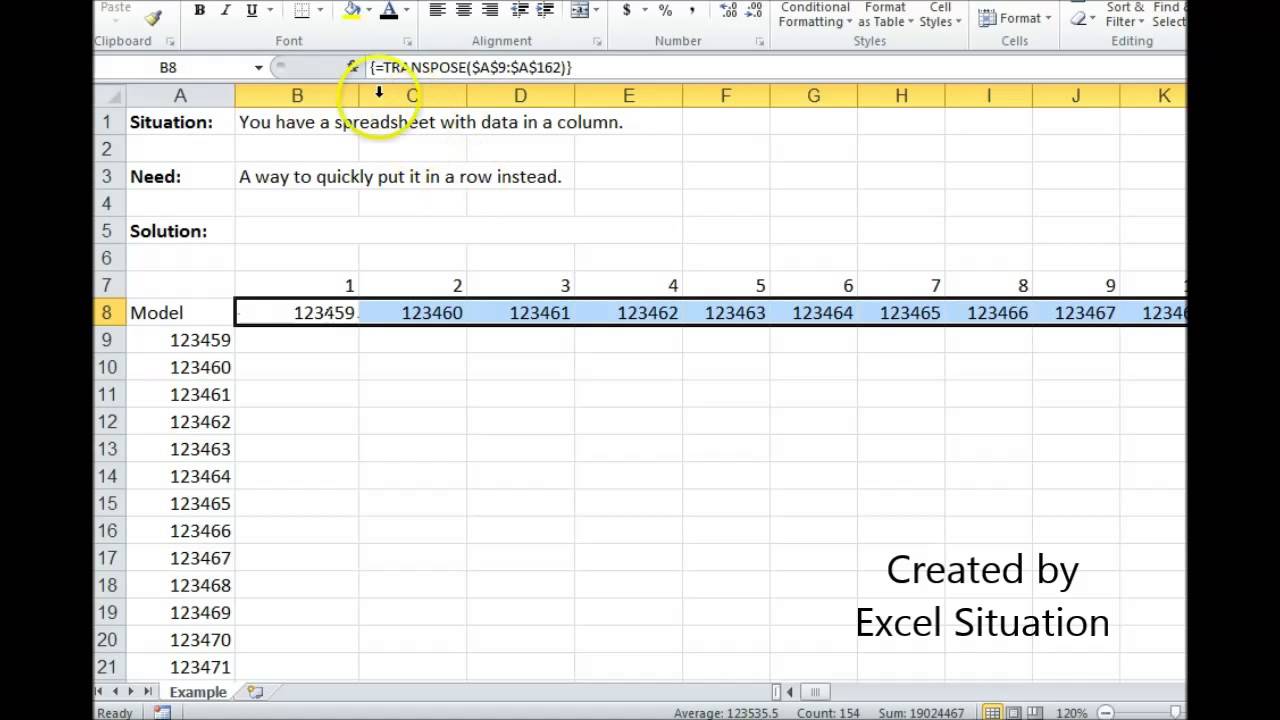The height and width of the screenshot is (720, 1280).
Task: Switch to Page Break Preview
Action: click(1036, 713)
